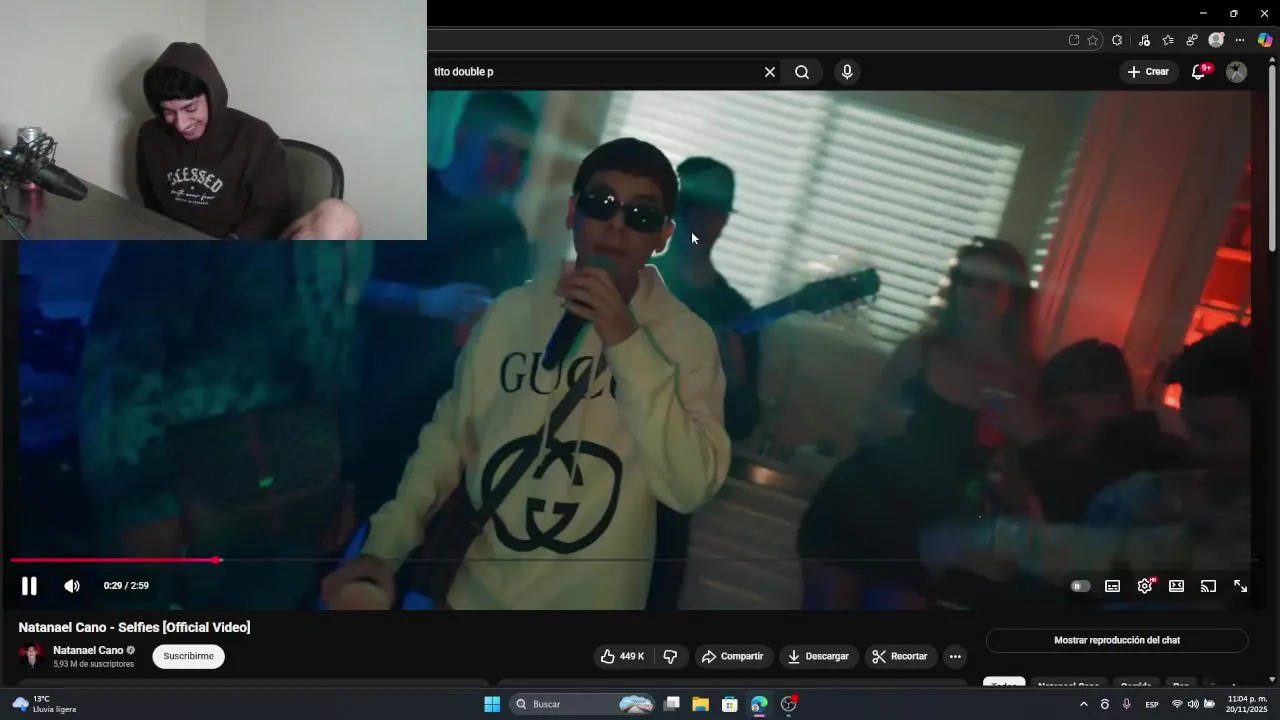Open the Copilot icon in the browser
Screen dimensions: 1280x720
(x=1265, y=40)
